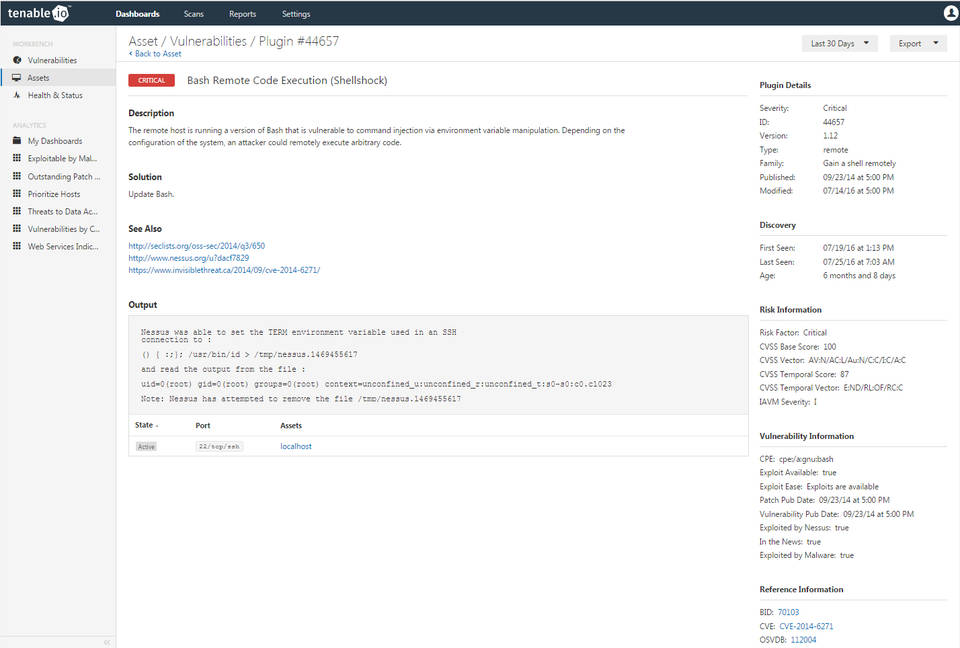960x648 pixels.
Task: Click the Assets monitor icon
Action: point(17,78)
